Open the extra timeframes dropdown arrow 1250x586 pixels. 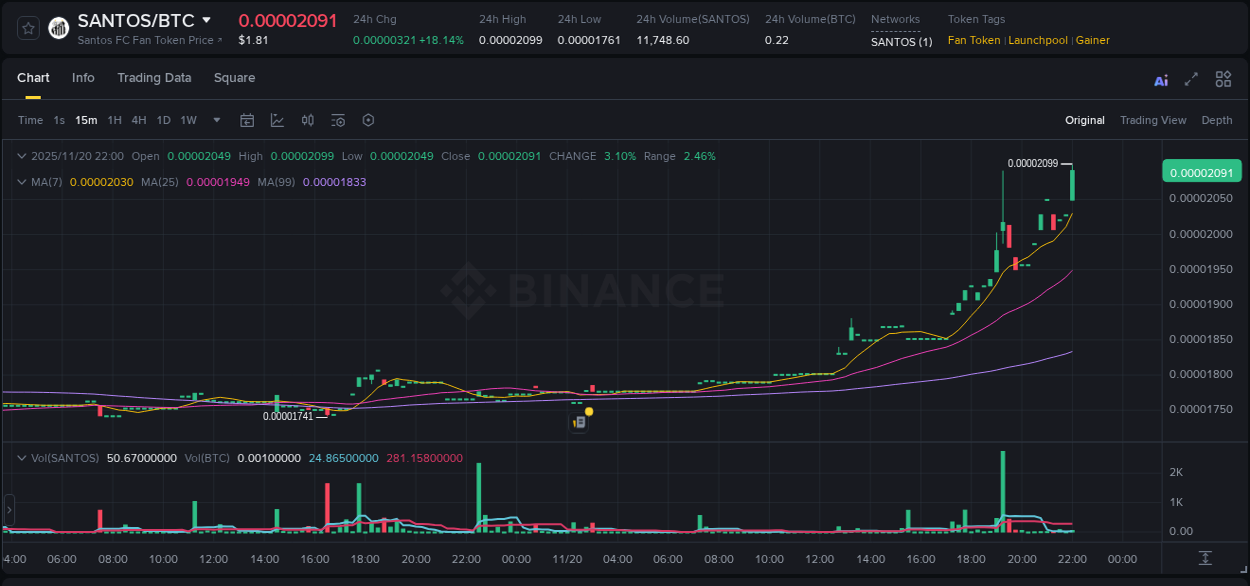215,120
